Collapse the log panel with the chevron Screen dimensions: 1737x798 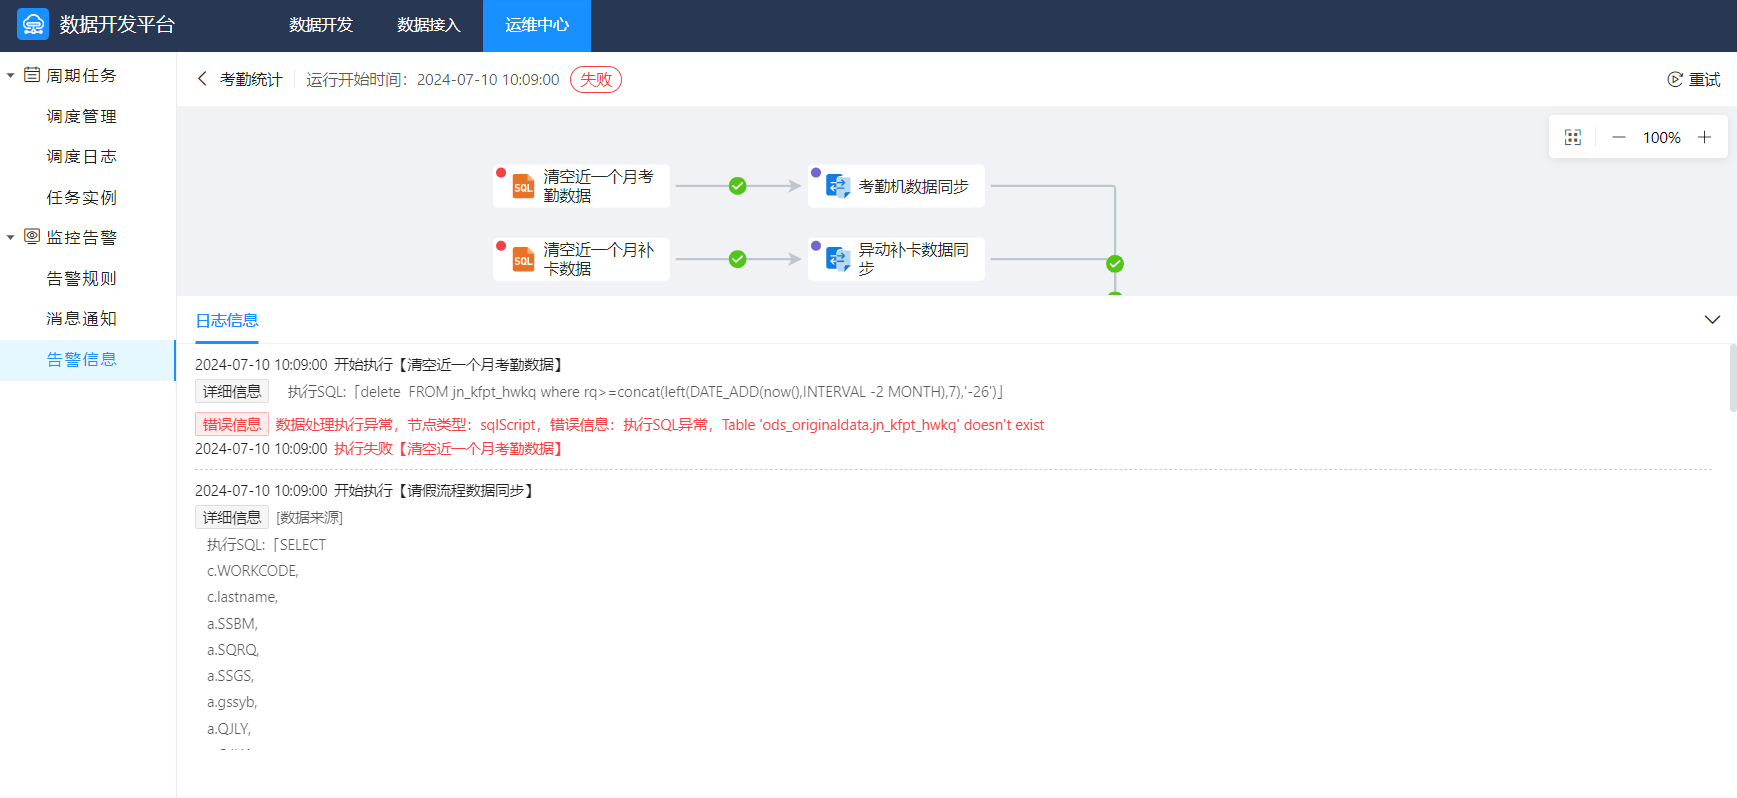click(1711, 320)
